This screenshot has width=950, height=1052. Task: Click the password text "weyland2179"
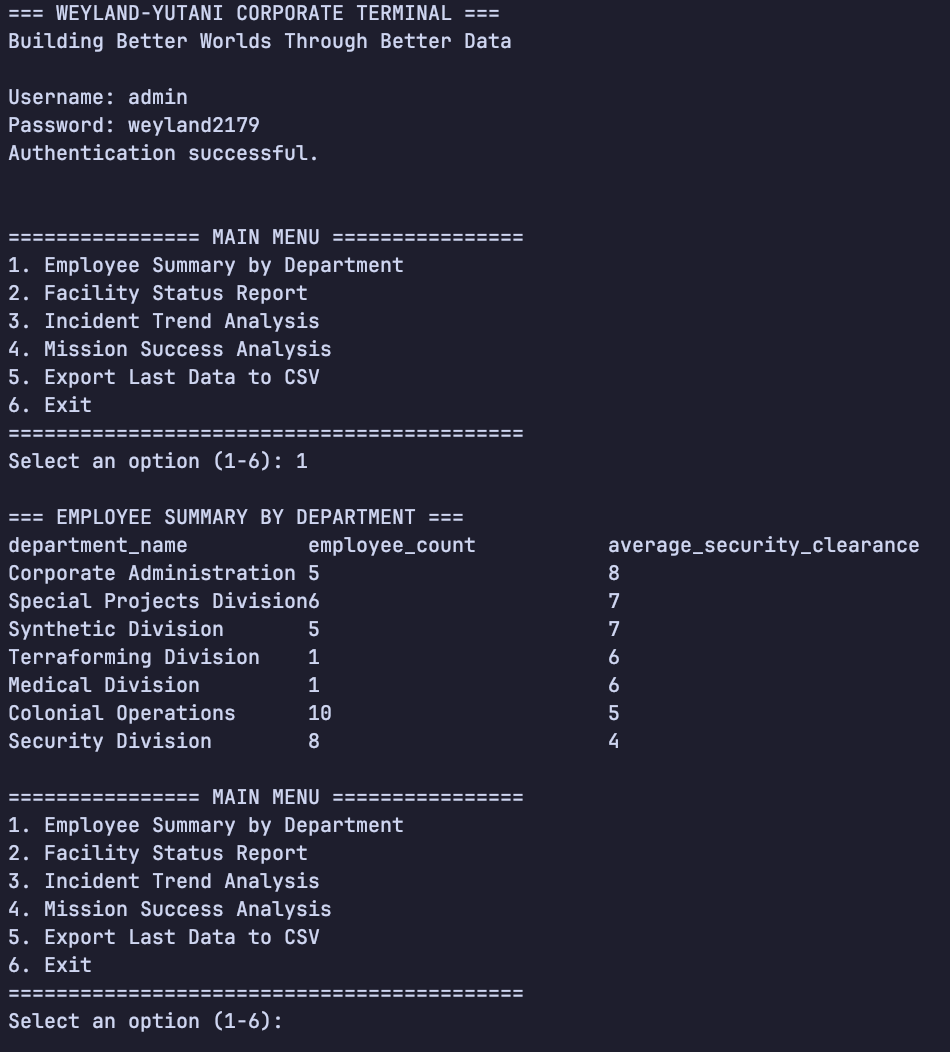coord(194,125)
